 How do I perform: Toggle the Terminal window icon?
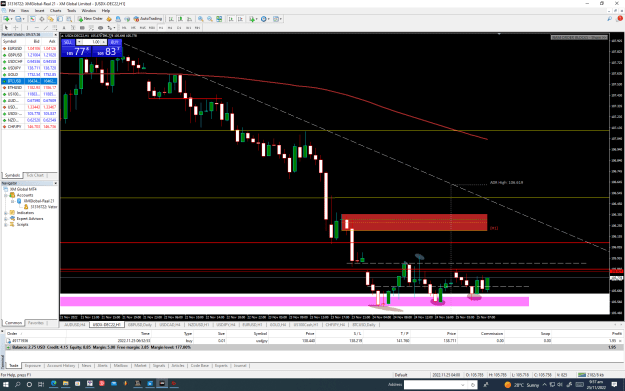click(x=60, y=19)
